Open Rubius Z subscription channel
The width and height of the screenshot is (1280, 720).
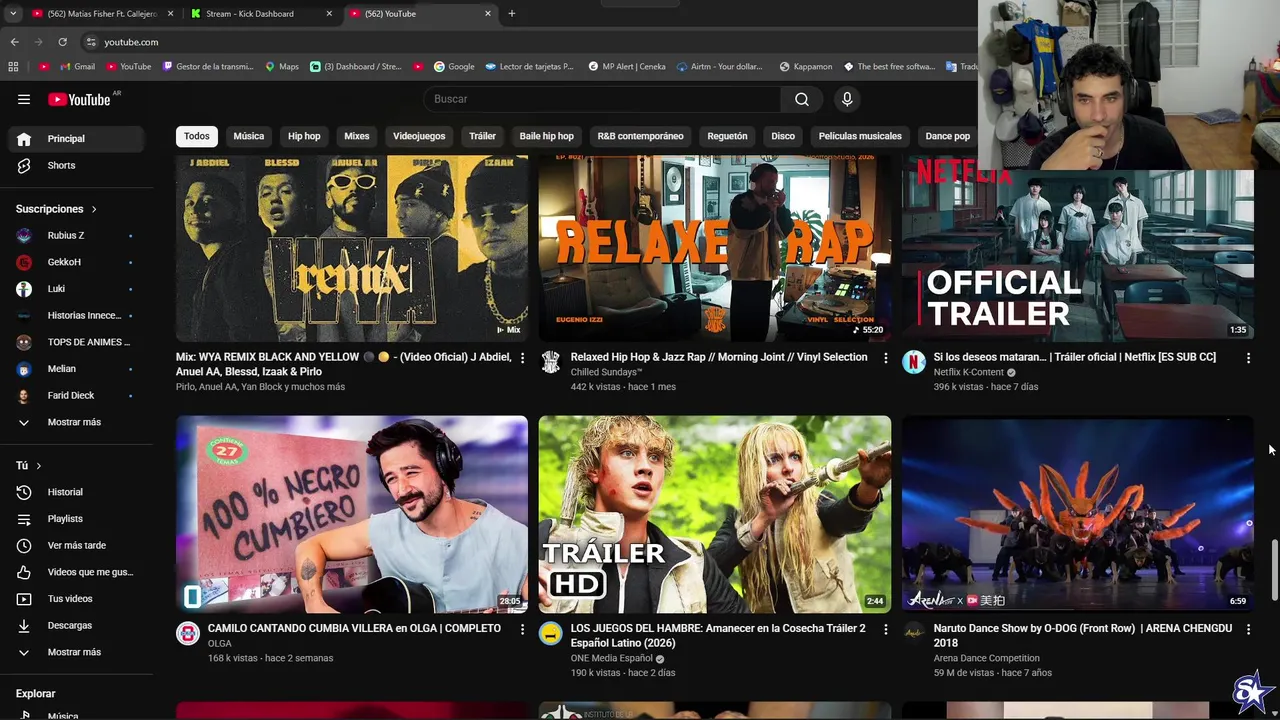pos(76,235)
